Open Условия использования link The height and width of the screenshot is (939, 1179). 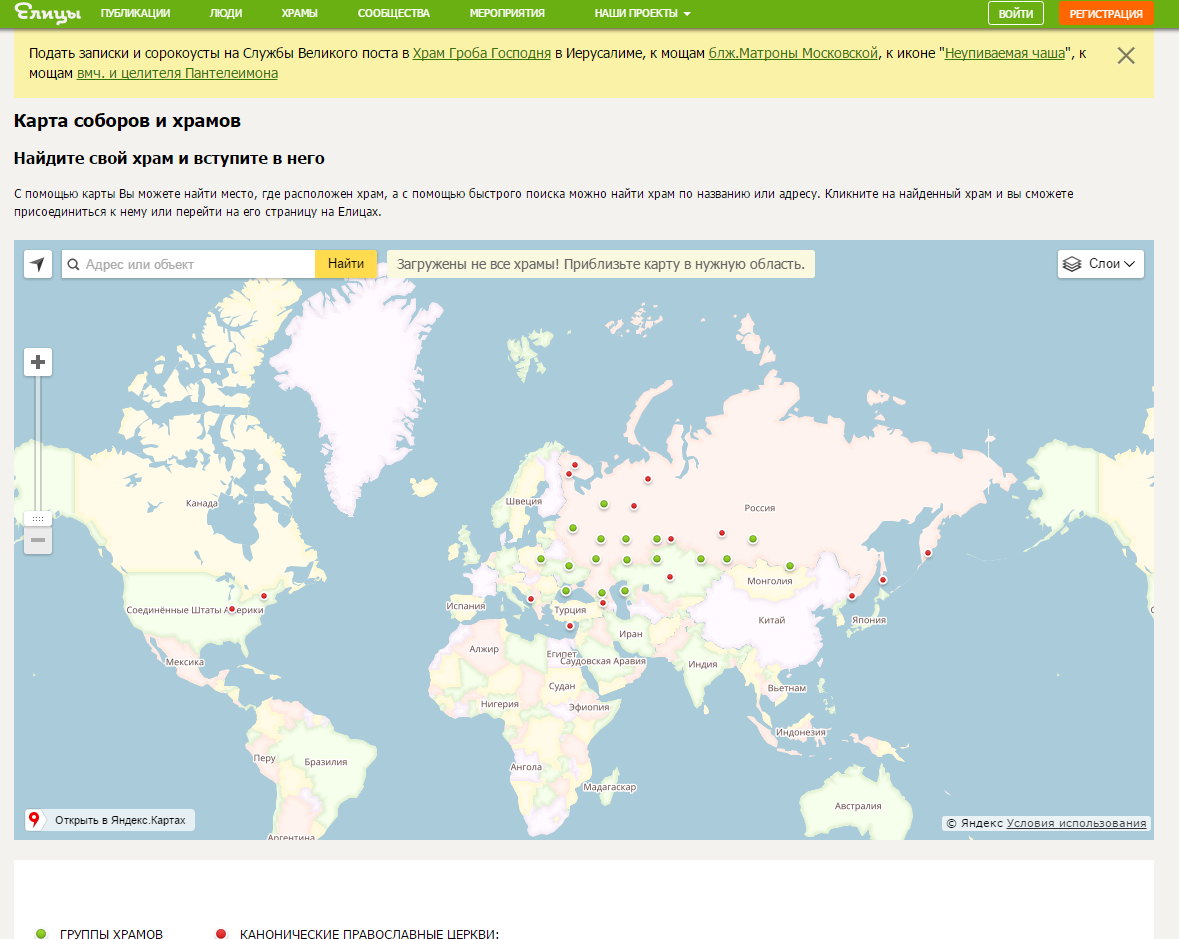point(1076,823)
